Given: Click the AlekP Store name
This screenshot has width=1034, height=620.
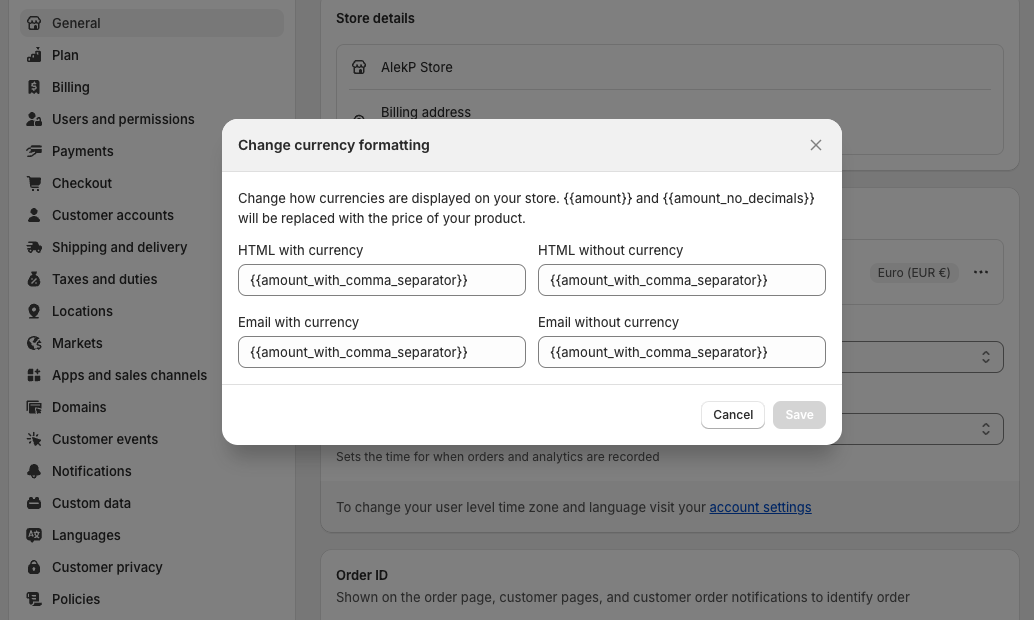Looking at the screenshot, I should (x=417, y=67).
